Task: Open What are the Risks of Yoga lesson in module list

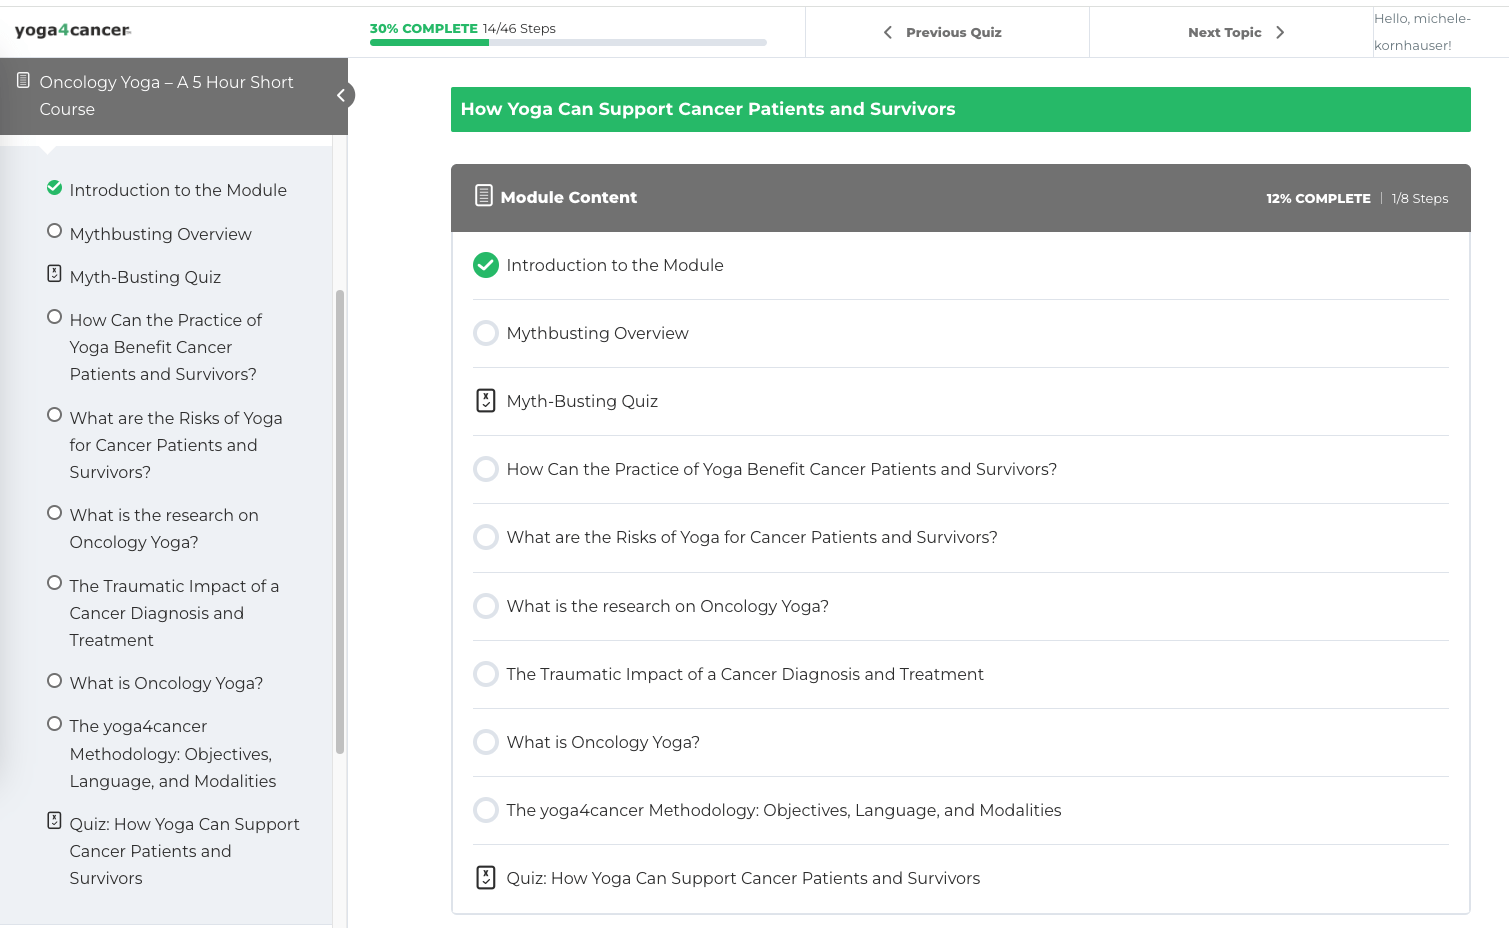Action: click(x=751, y=538)
